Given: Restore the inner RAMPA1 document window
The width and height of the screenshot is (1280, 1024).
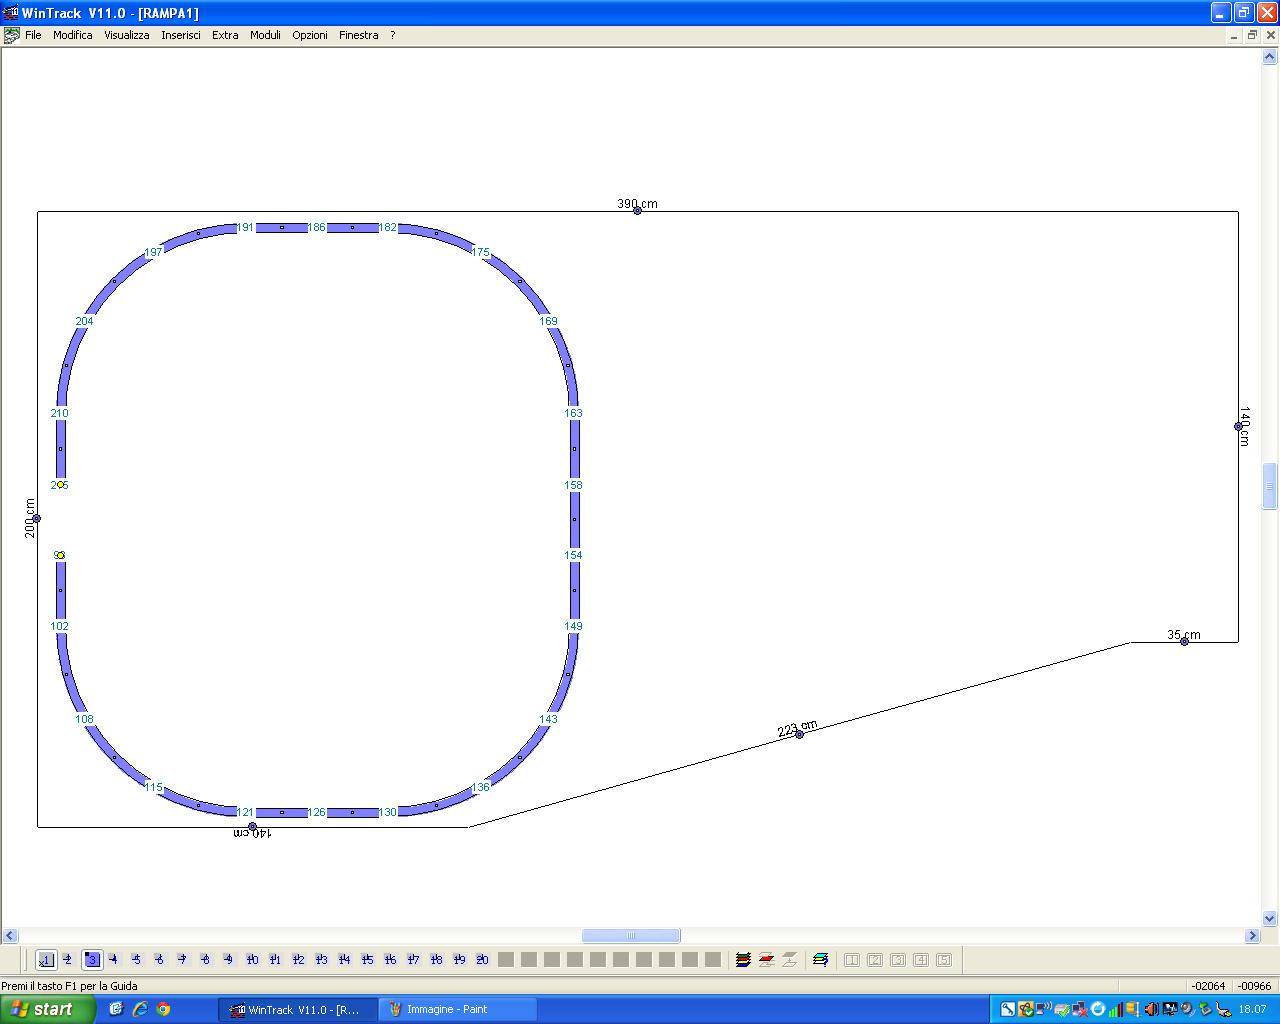Looking at the screenshot, I should [1251, 35].
